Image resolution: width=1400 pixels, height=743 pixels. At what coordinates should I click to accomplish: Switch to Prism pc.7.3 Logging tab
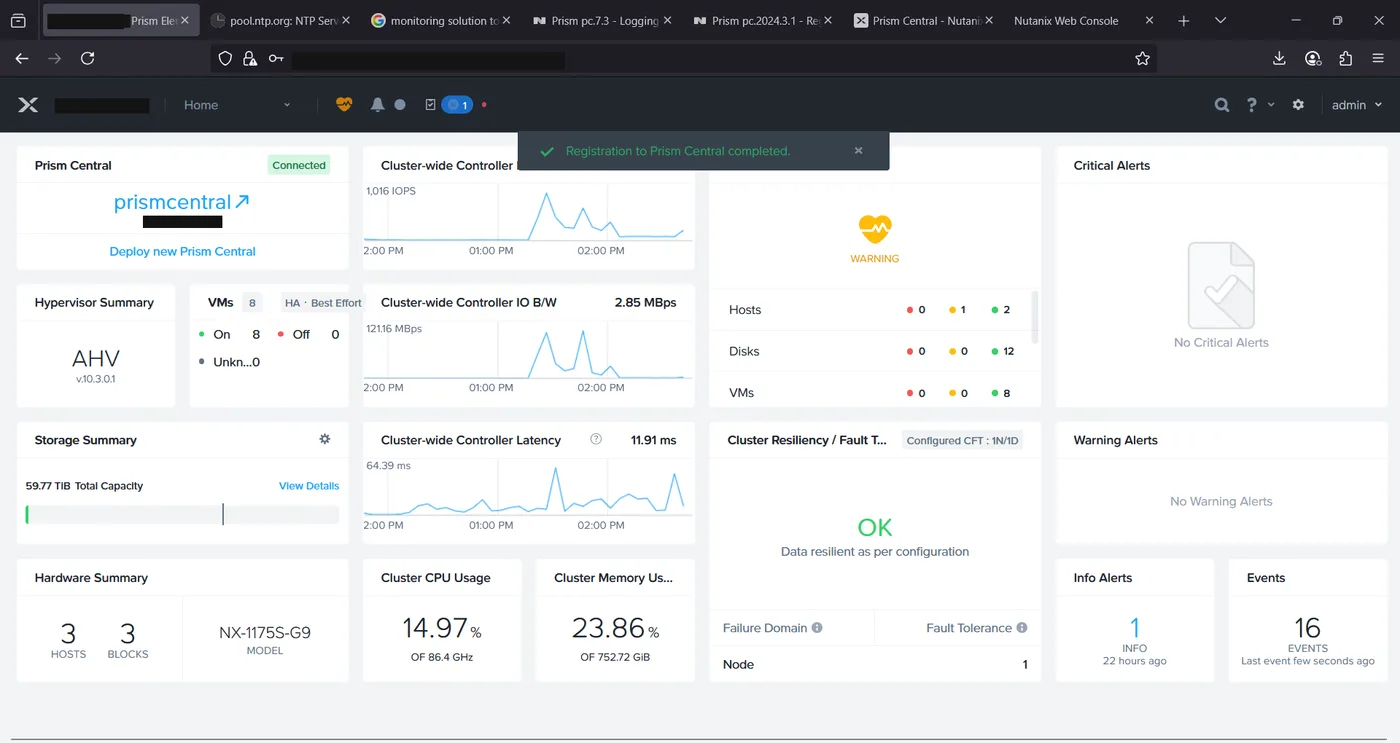tap(601, 20)
